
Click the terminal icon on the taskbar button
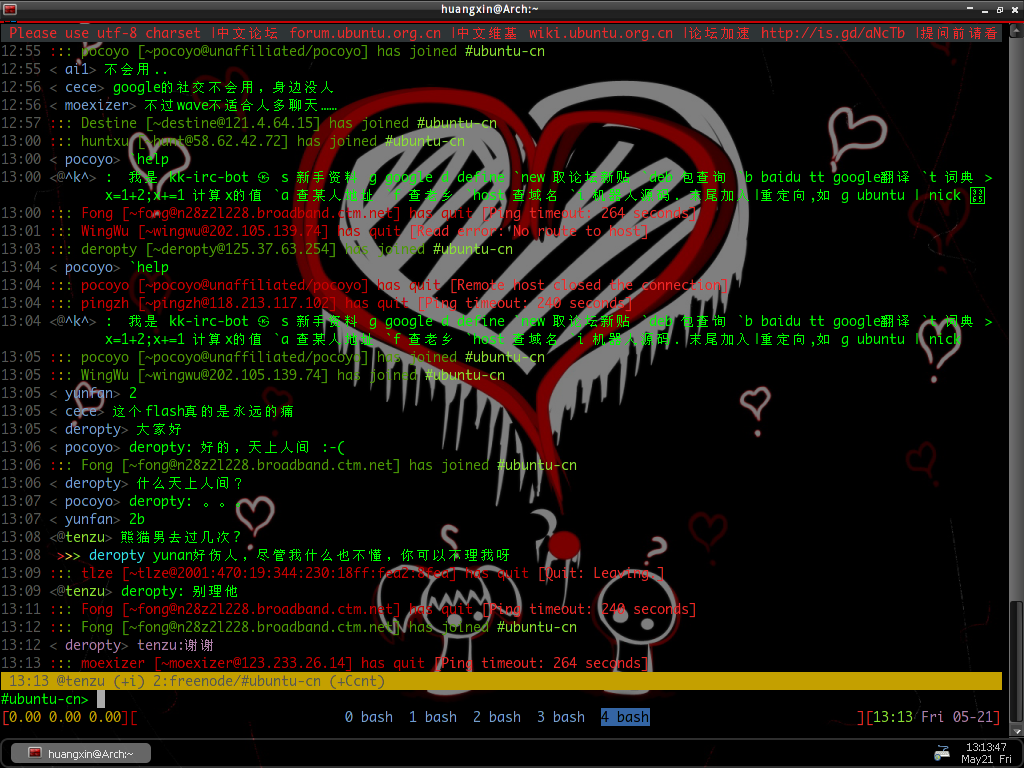(35, 753)
